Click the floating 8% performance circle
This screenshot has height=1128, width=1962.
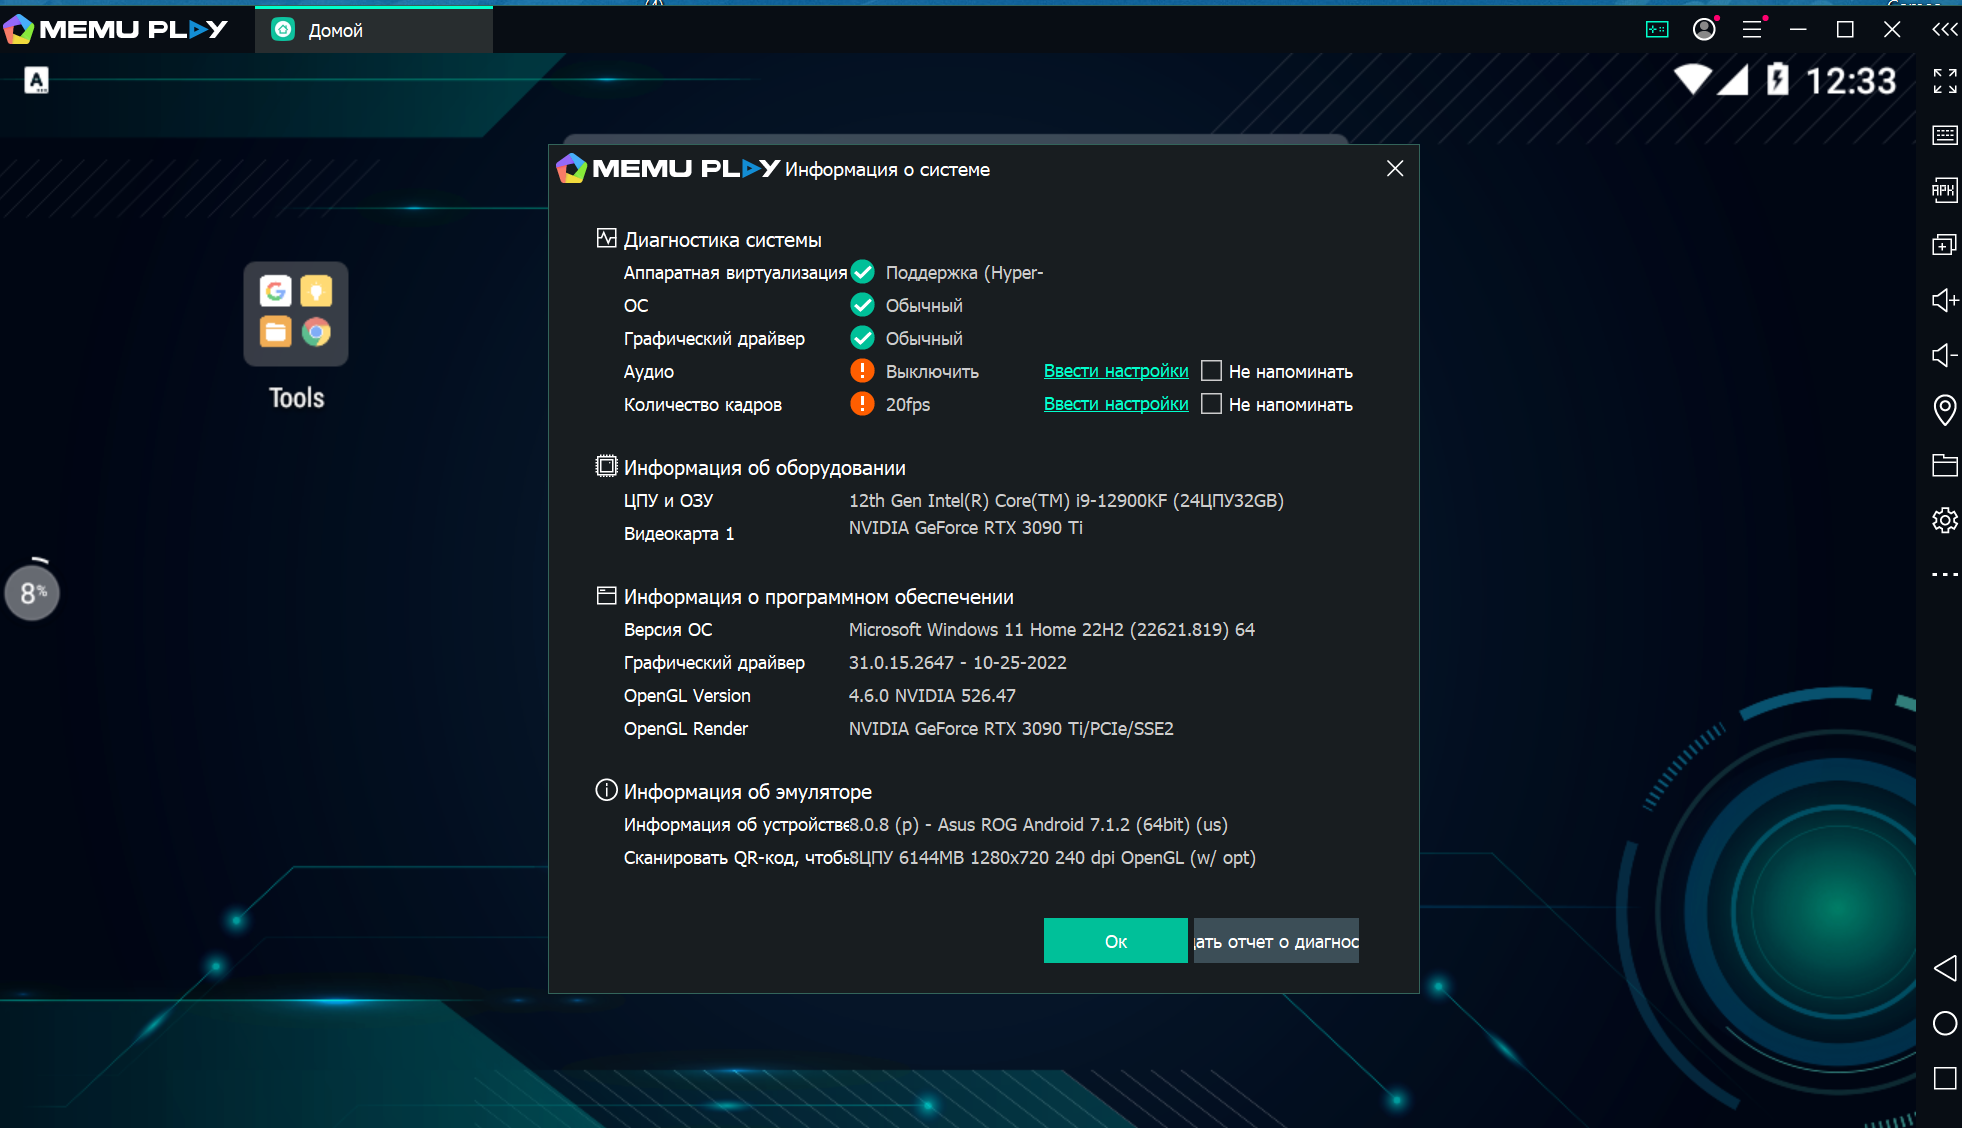[32, 593]
